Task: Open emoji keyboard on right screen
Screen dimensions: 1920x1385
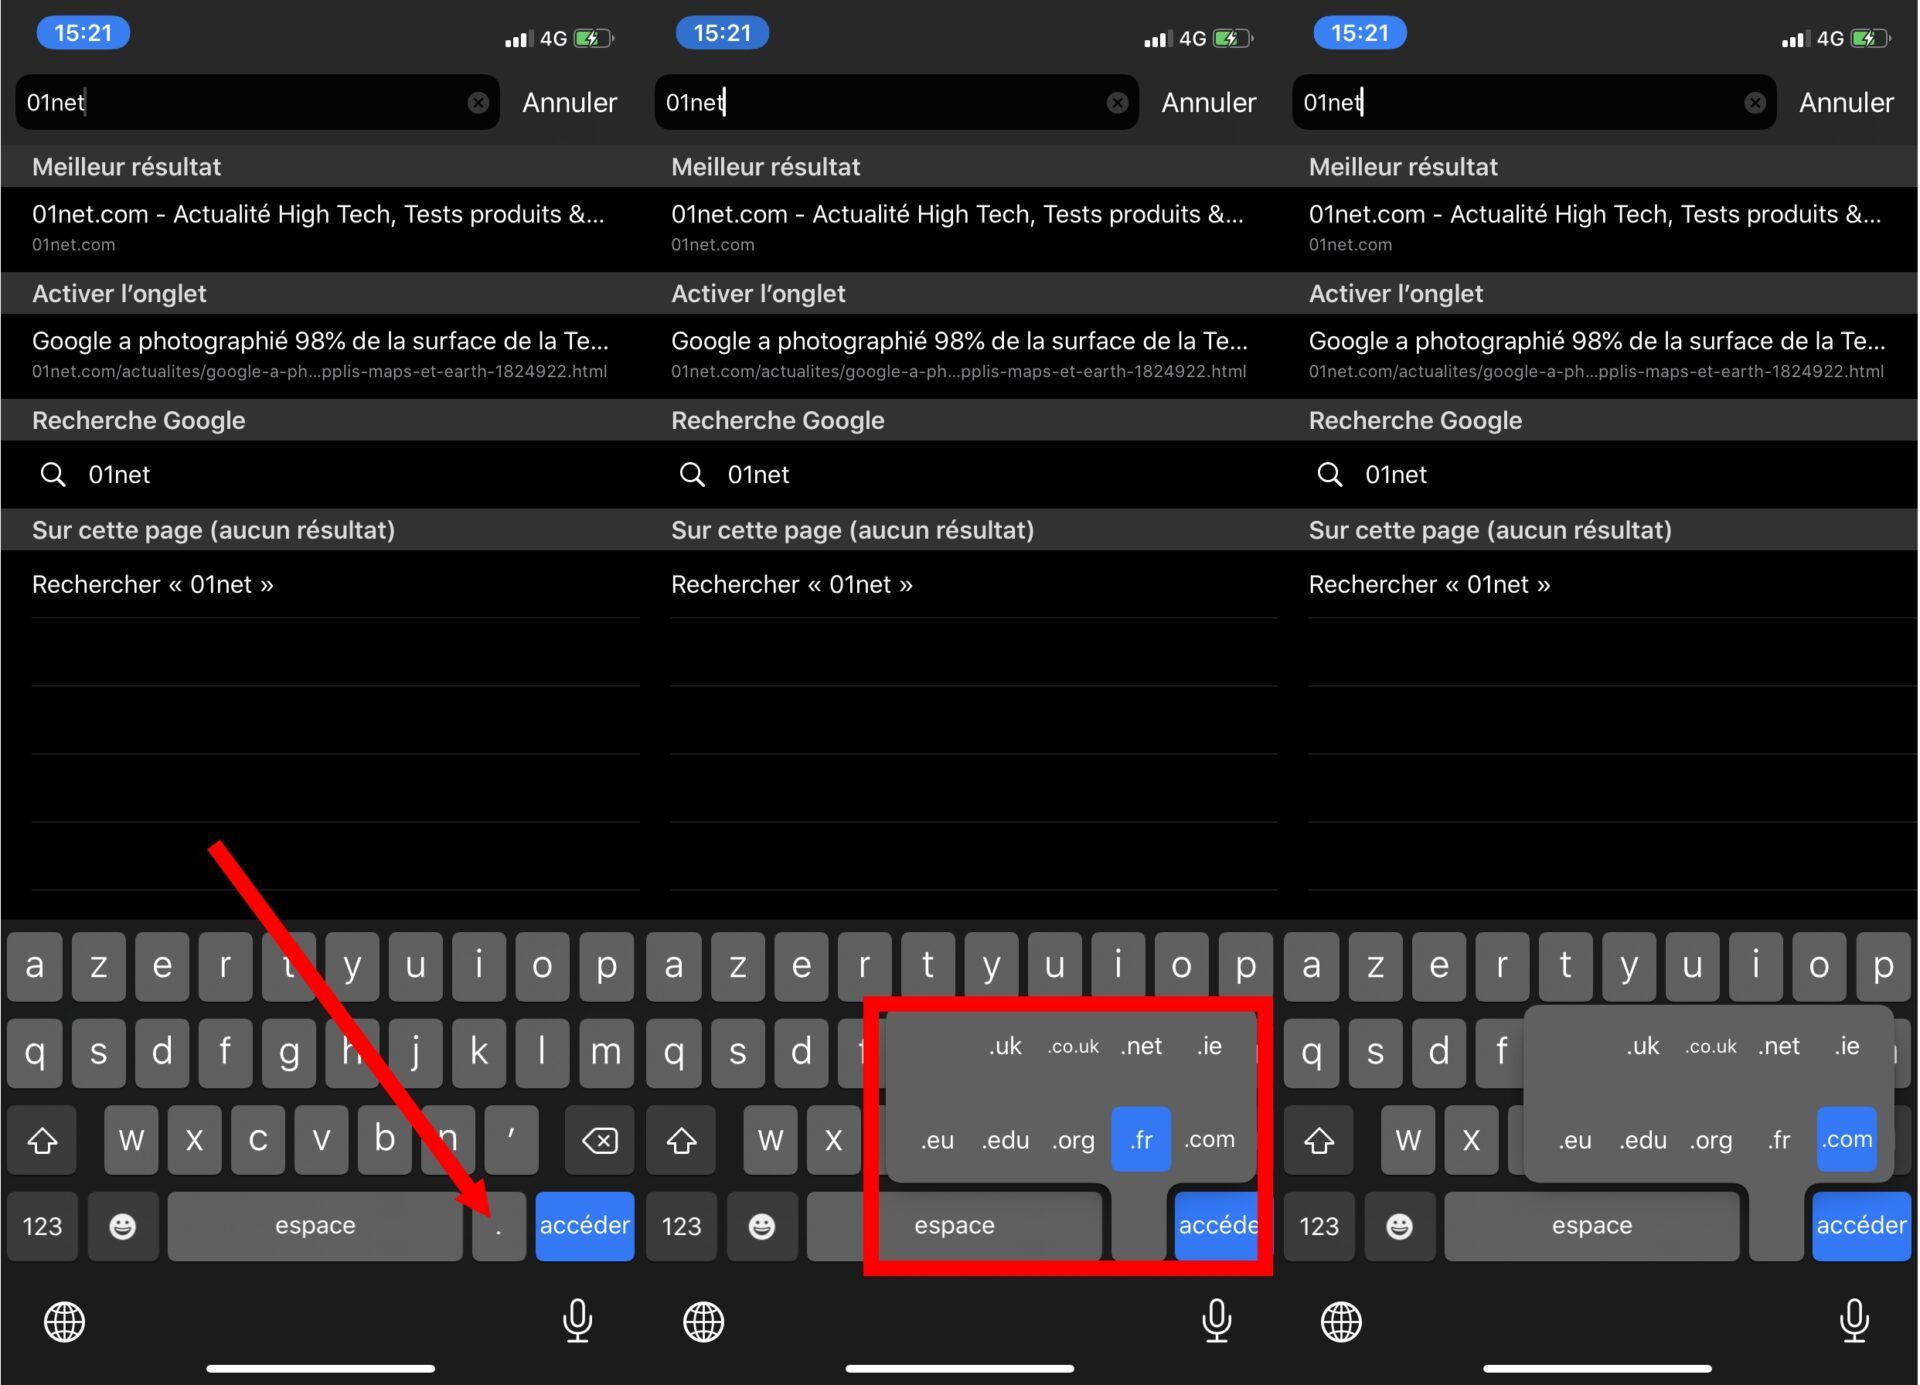Action: pyautogui.click(x=1399, y=1226)
